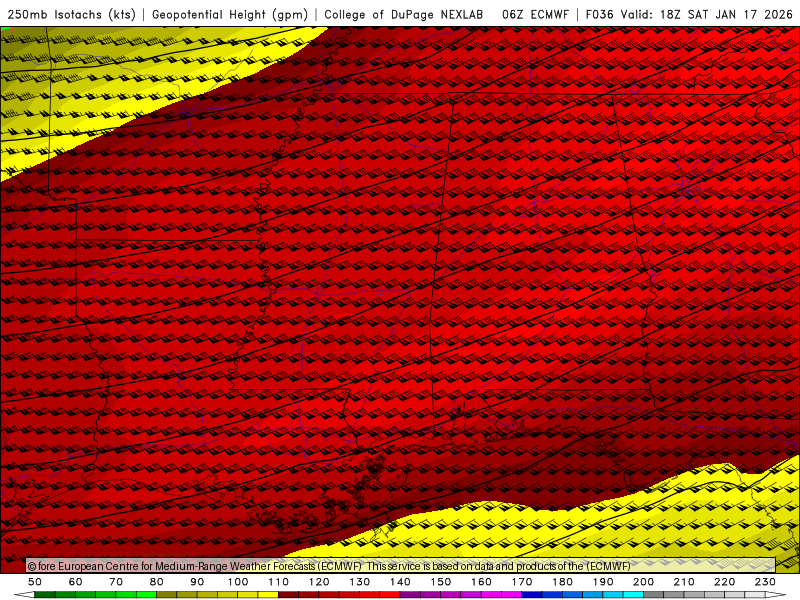800x600 pixels.
Task: Pick the bright red swatch ending at 140
Action: (x=390, y=595)
